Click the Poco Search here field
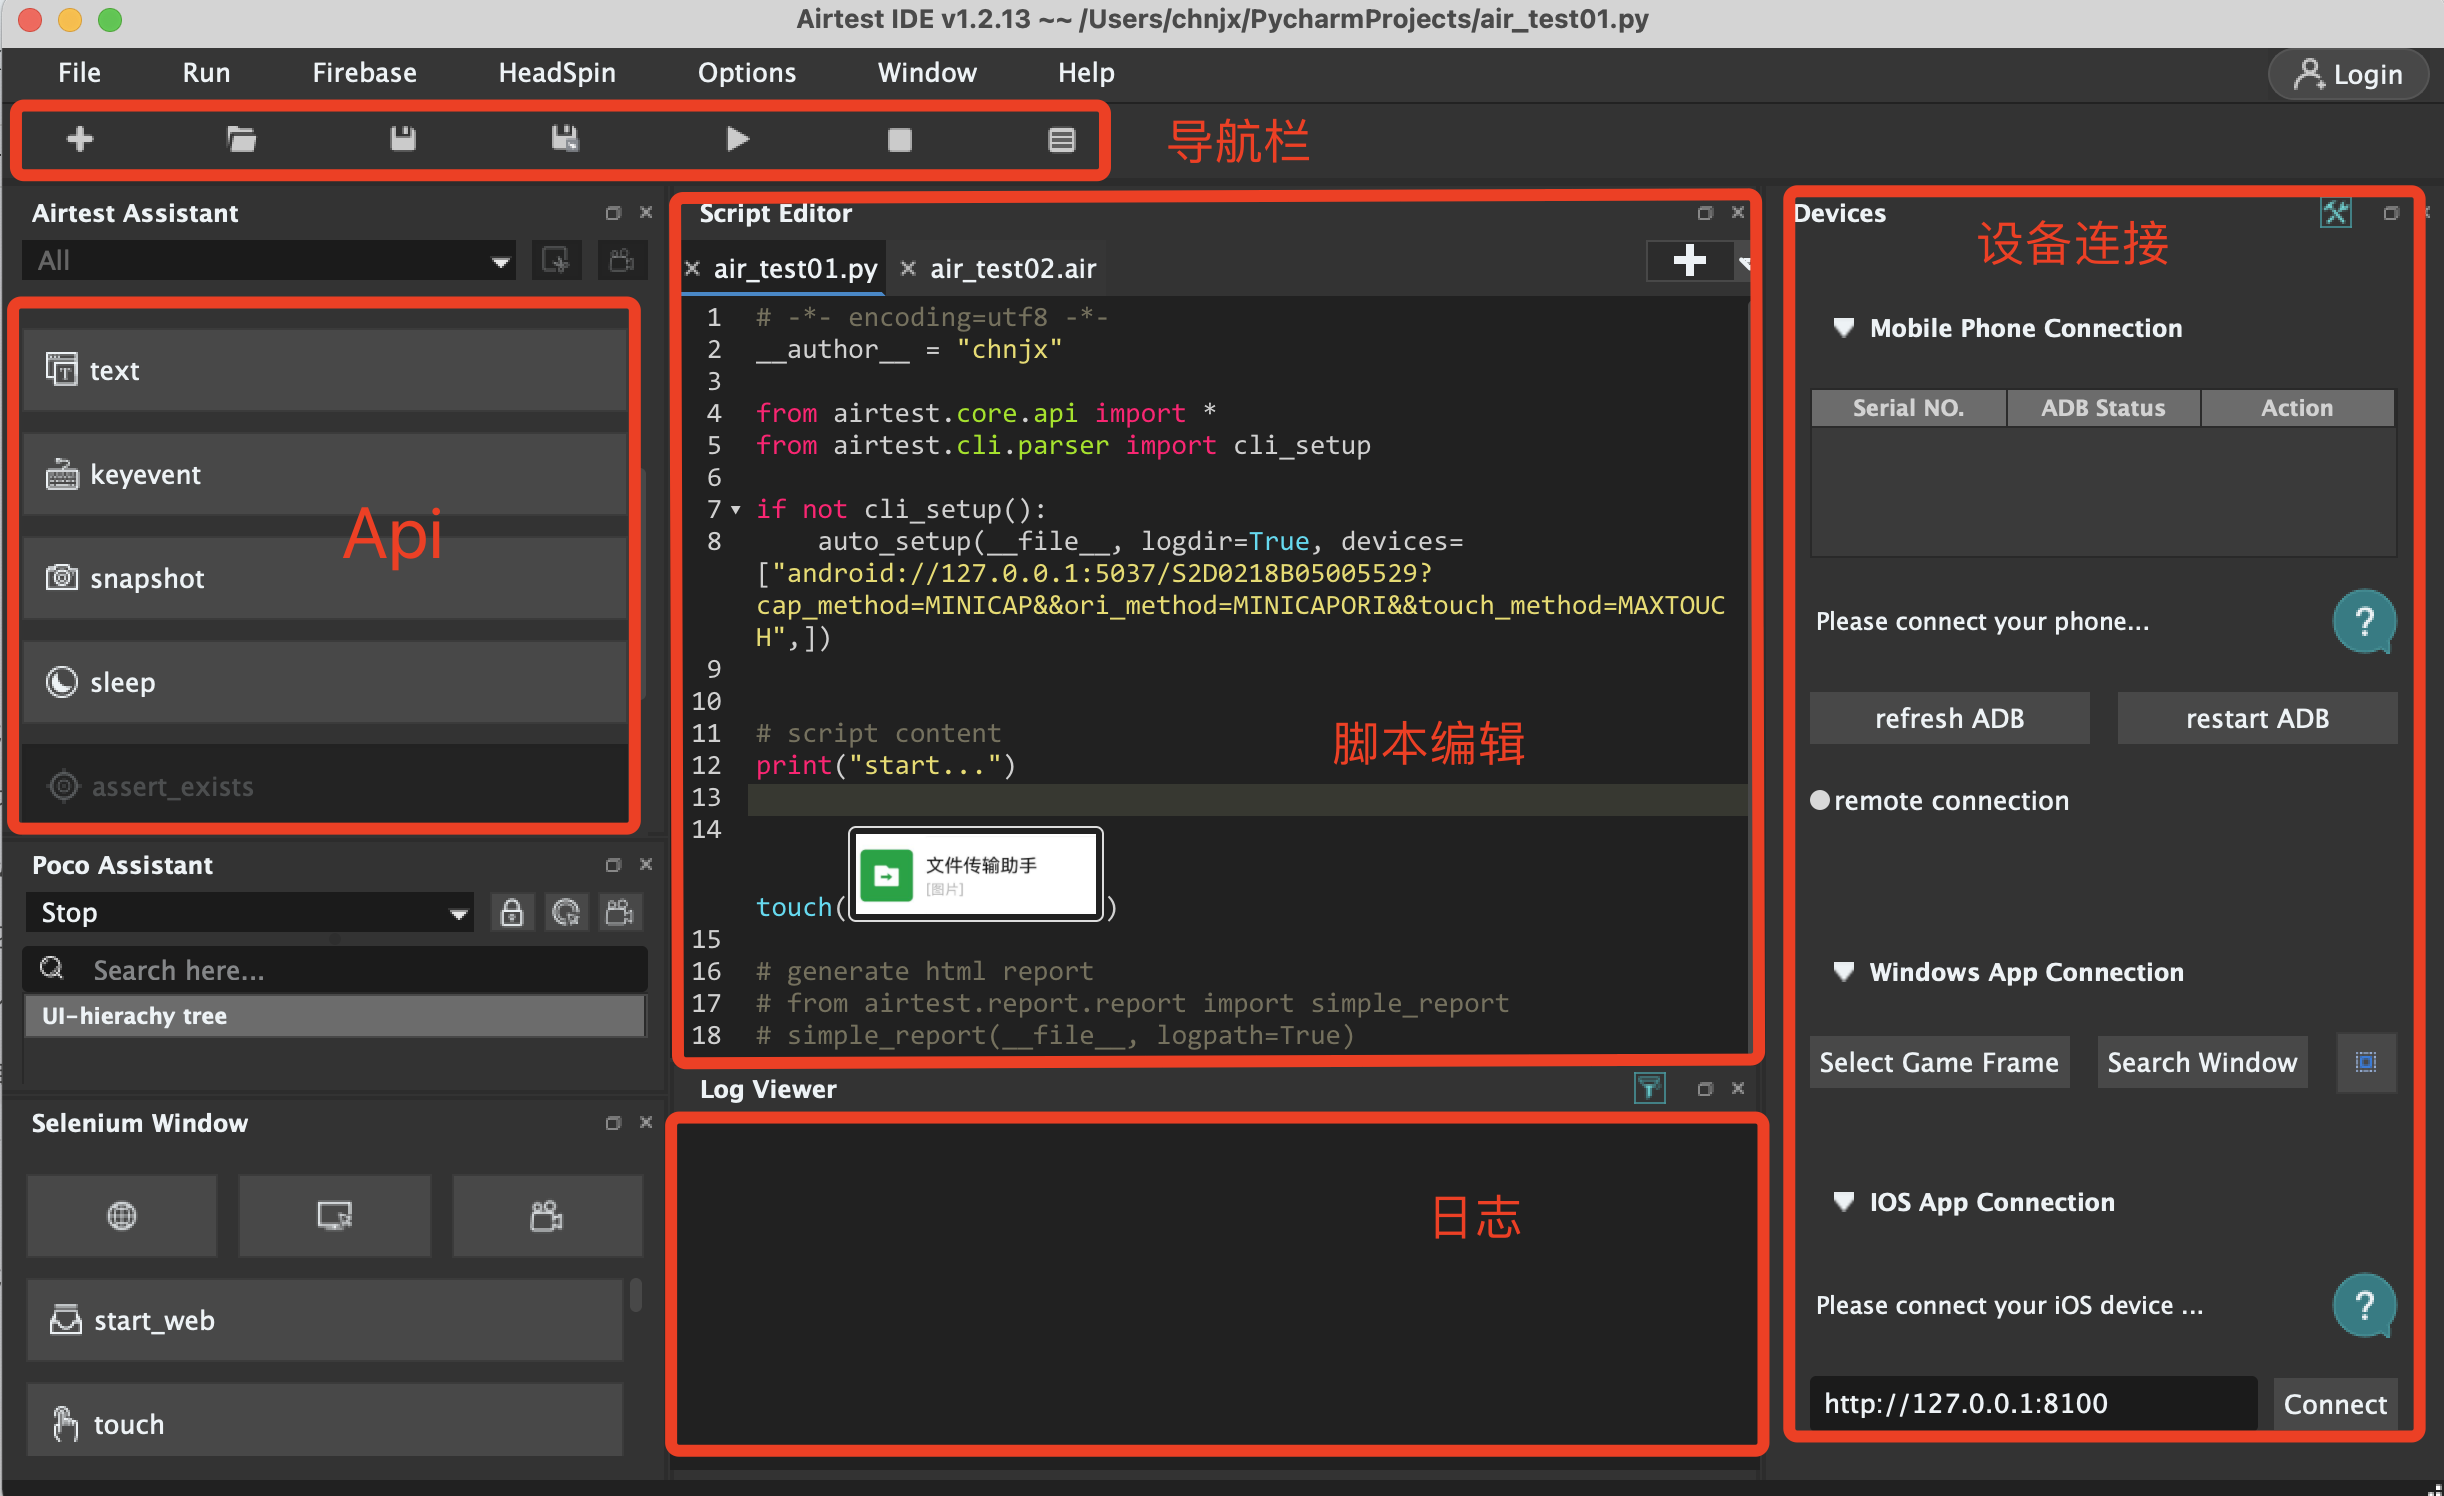The width and height of the screenshot is (2444, 1496). 335,970
